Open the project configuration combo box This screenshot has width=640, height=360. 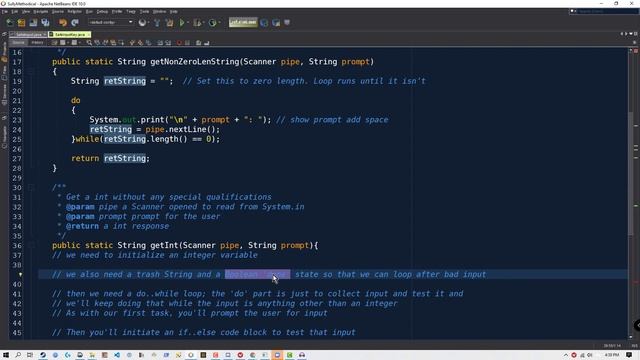(x=111, y=22)
